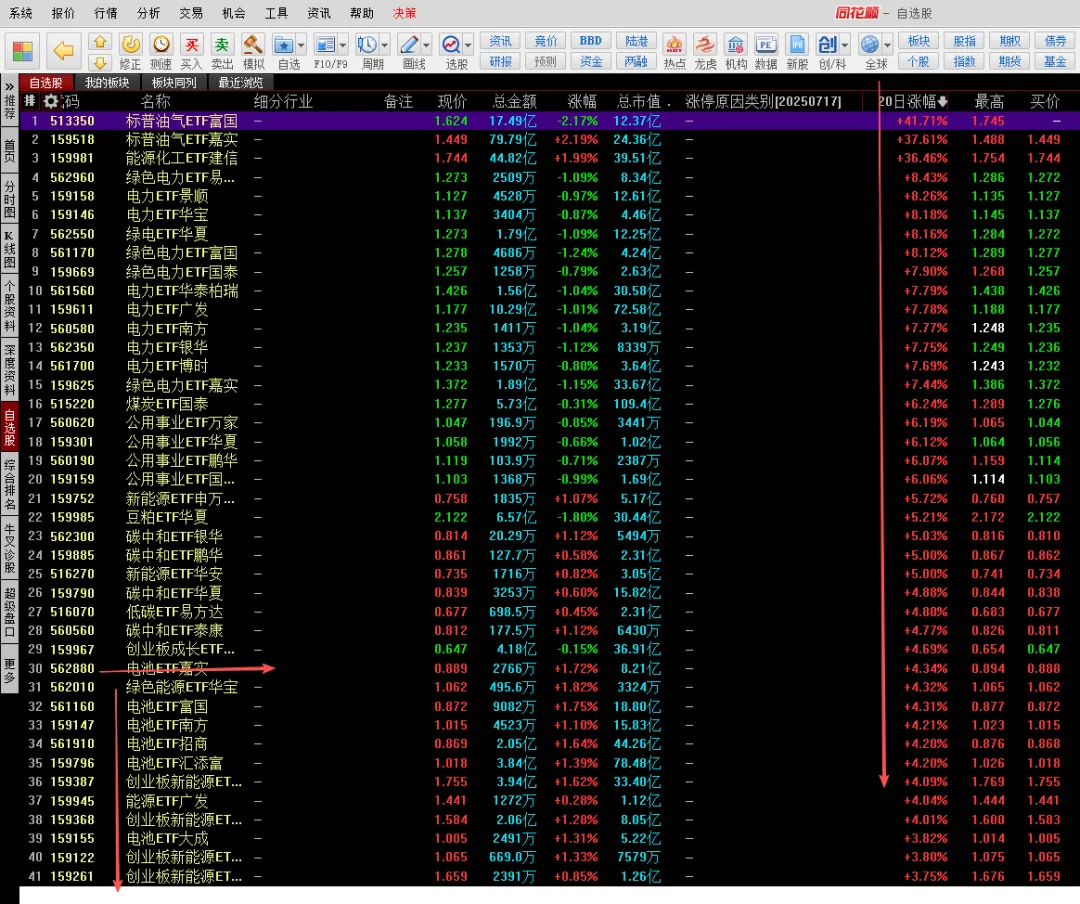Switch to the 我的板块 tab
The height and width of the screenshot is (904, 1080).
(107, 83)
